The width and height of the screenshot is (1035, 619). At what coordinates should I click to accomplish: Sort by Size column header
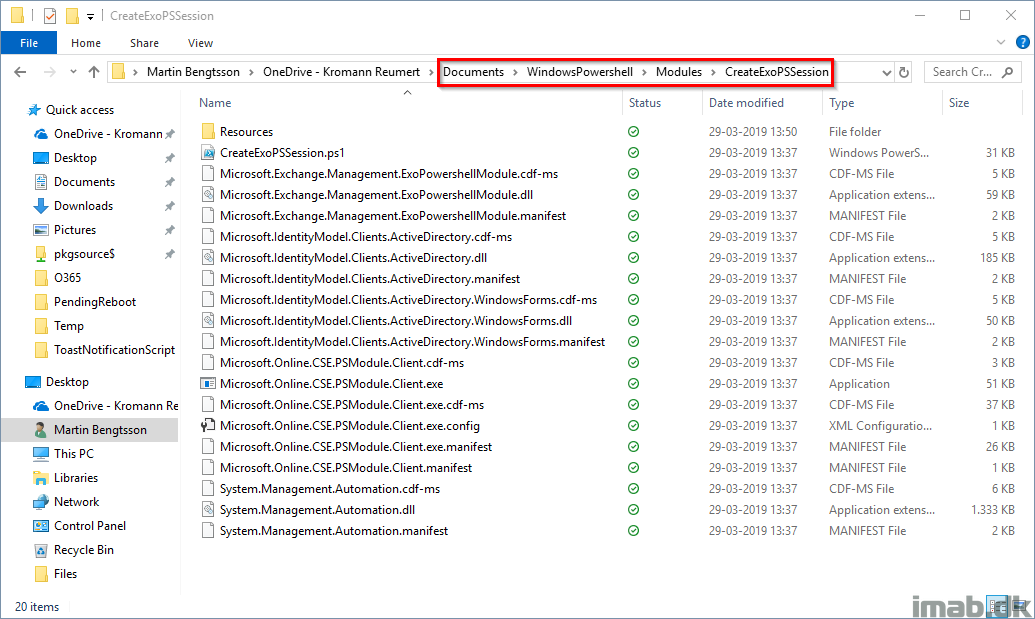[x=959, y=103]
